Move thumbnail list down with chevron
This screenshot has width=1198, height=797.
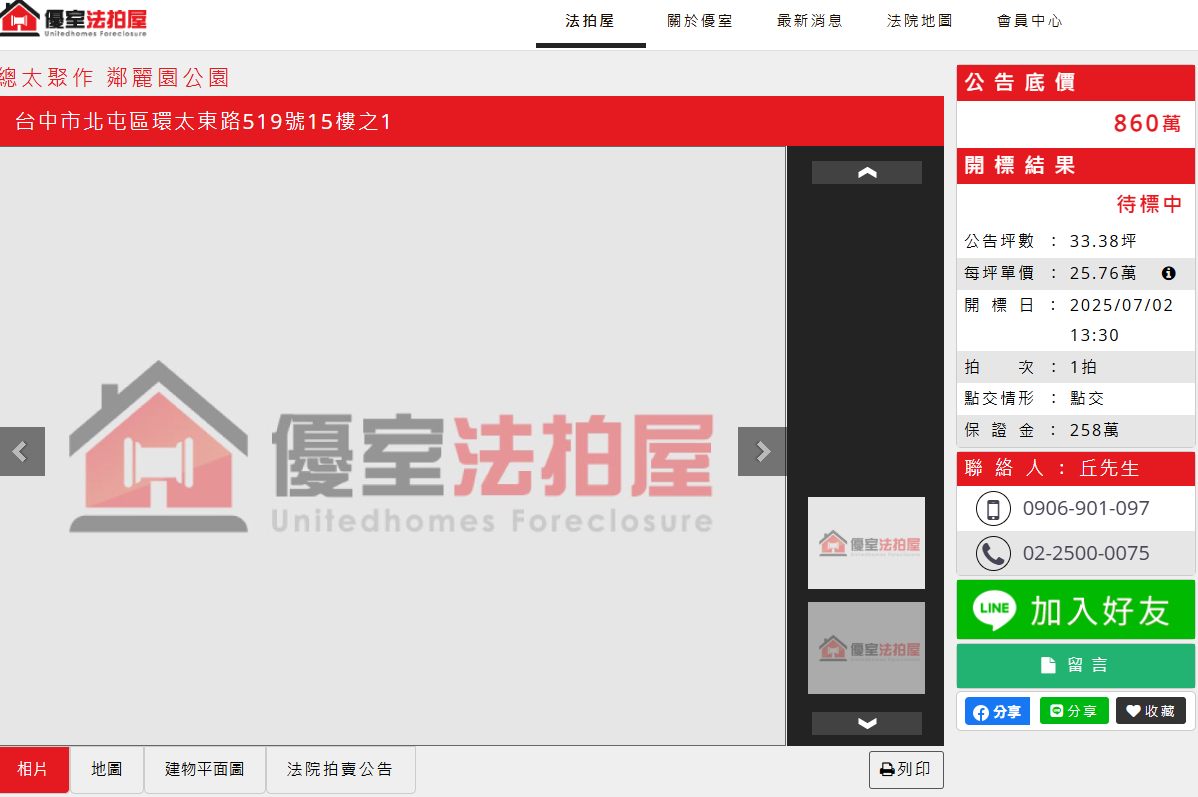click(x=866, y=723)
